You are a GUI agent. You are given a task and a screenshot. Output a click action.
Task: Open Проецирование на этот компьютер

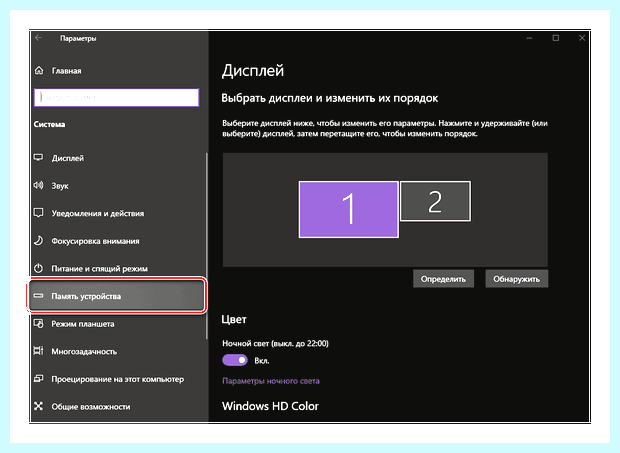[117, 379]
